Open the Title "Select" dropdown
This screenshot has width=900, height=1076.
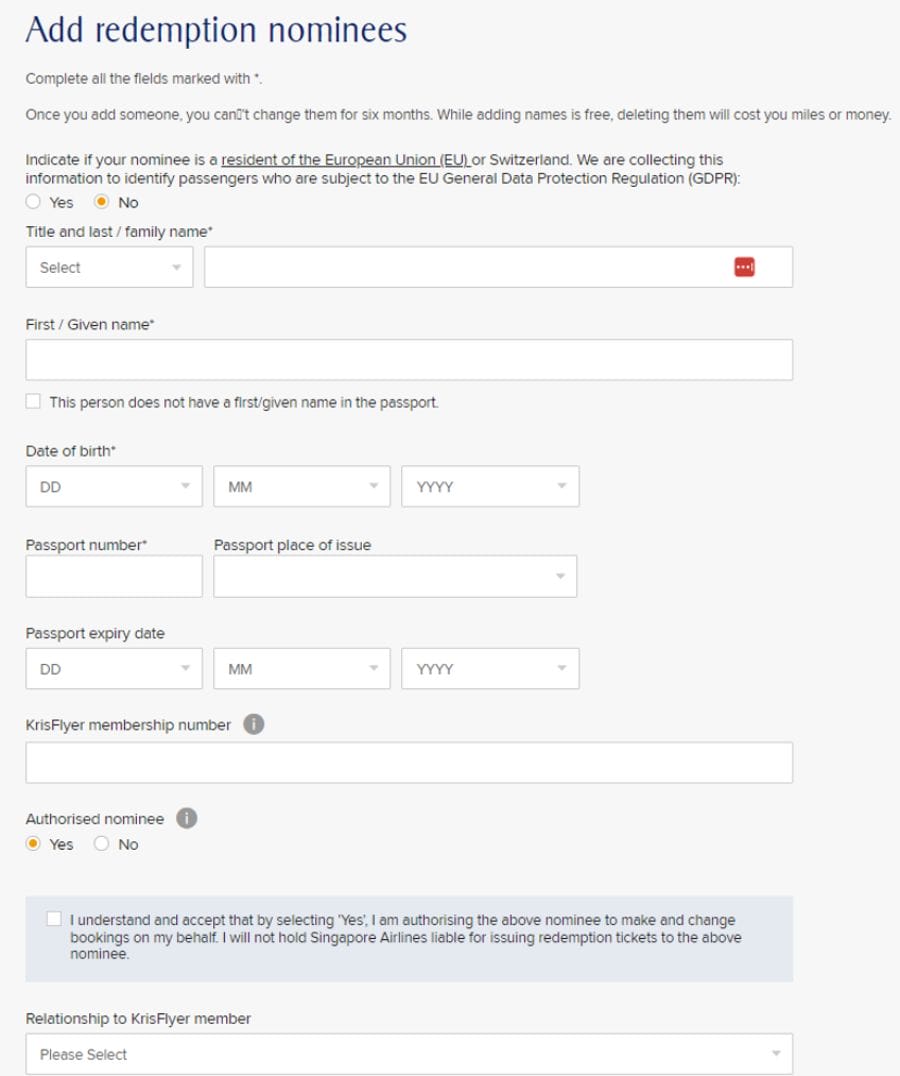(x=109, y=266)
